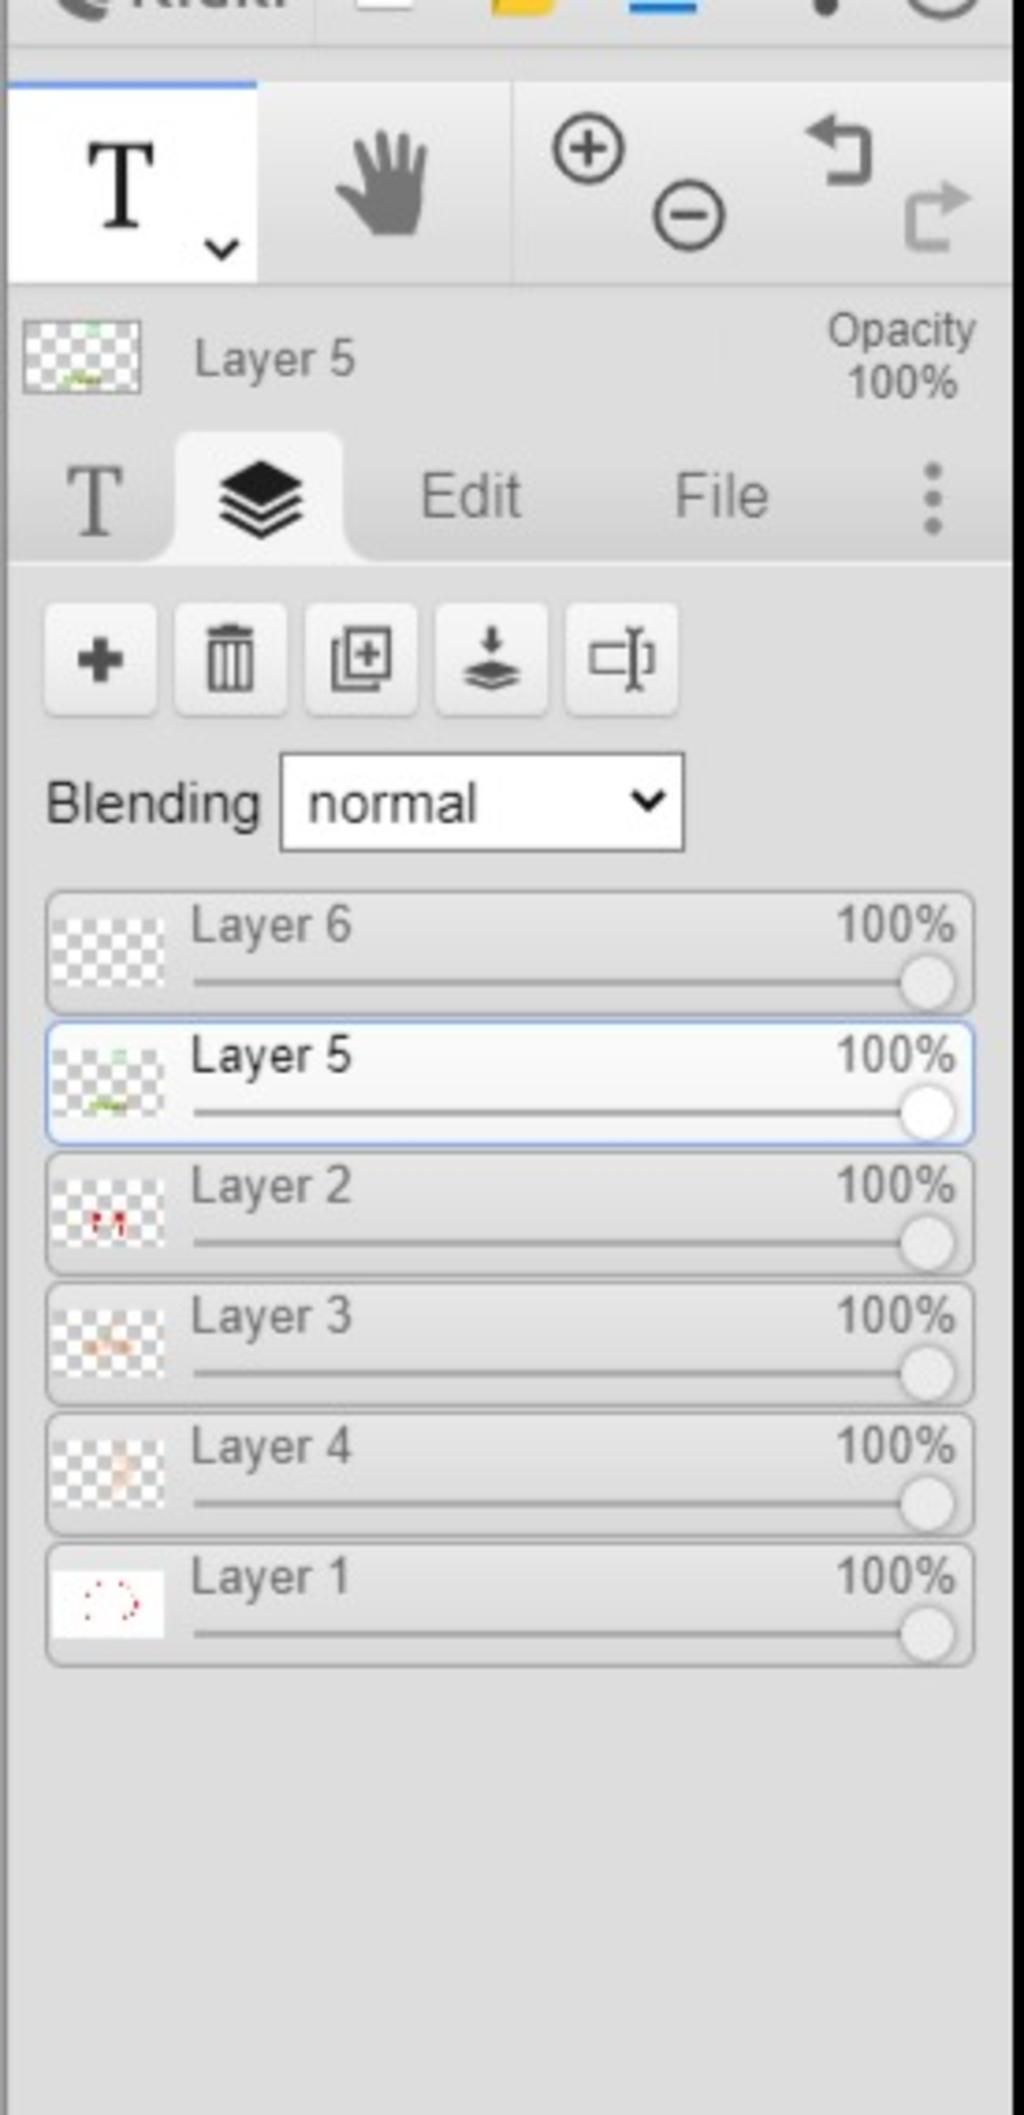Open the three-dot more options menu
This screenshot has width=1024, height=2115.
(x=933, y=498)
